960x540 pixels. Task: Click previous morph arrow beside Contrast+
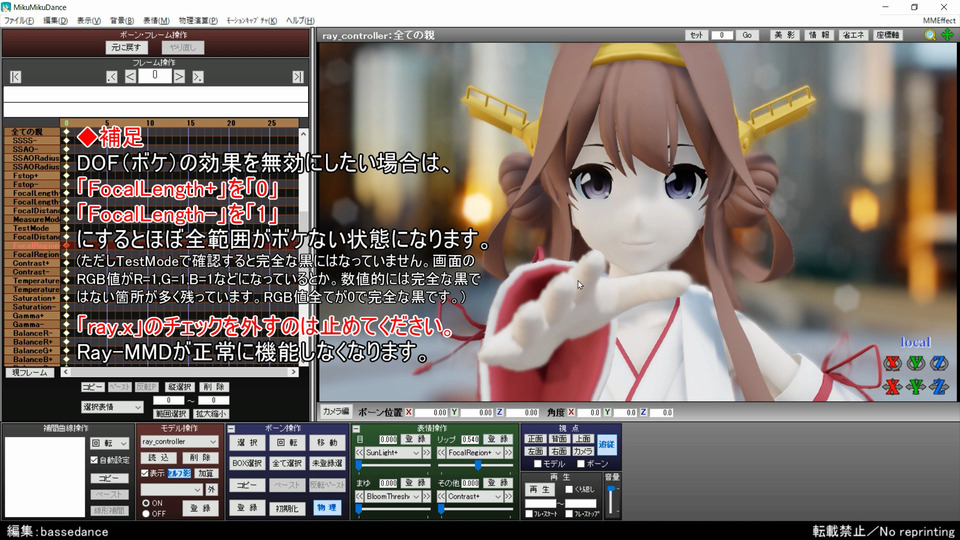click(441, 497)
